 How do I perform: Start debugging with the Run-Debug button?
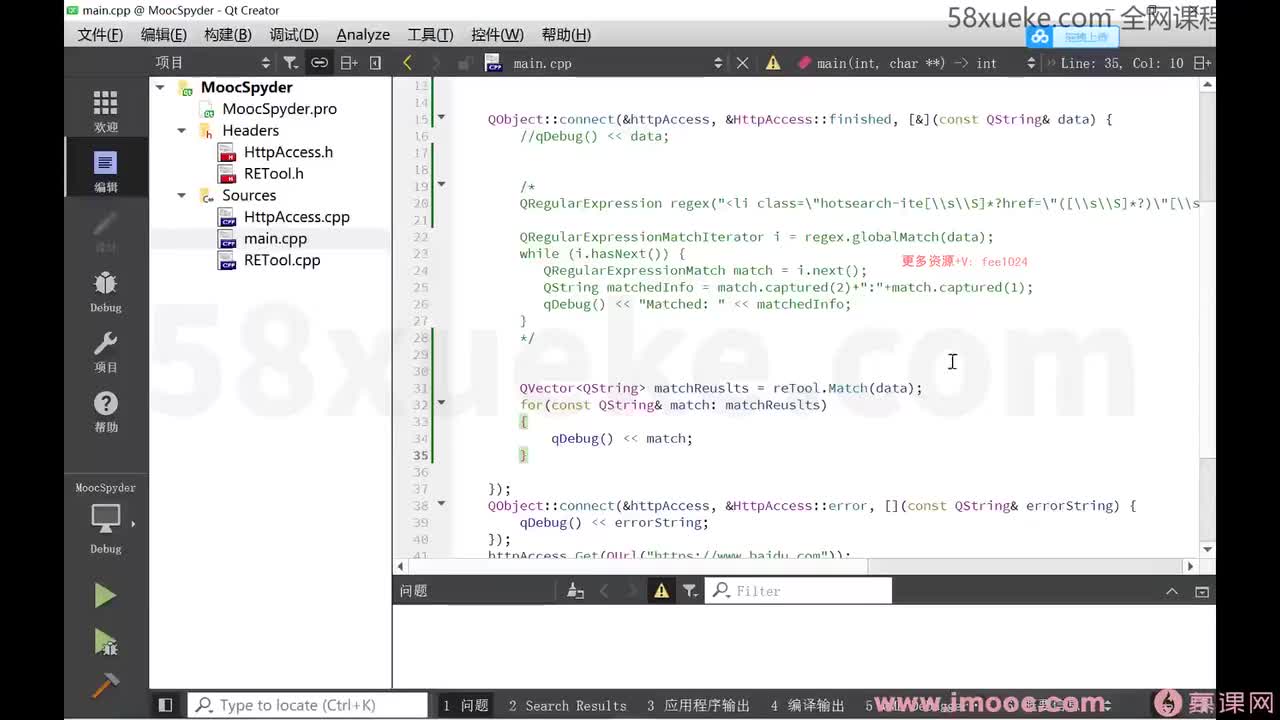click(105, 641)
